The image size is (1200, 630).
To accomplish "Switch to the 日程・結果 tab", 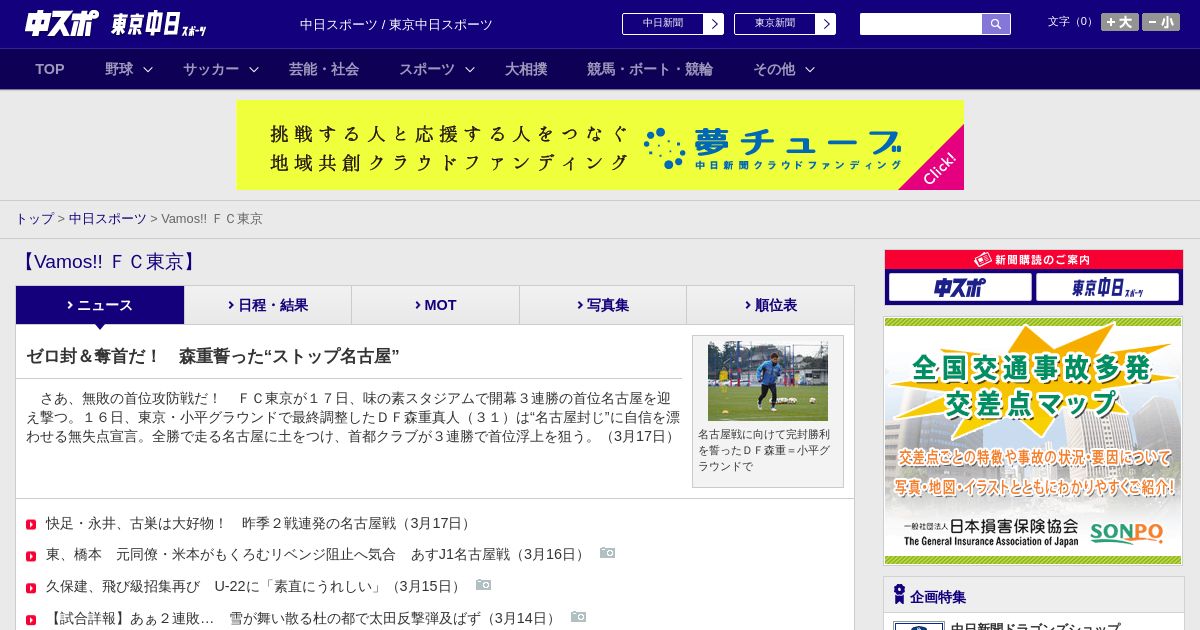I will click(268, 305).
